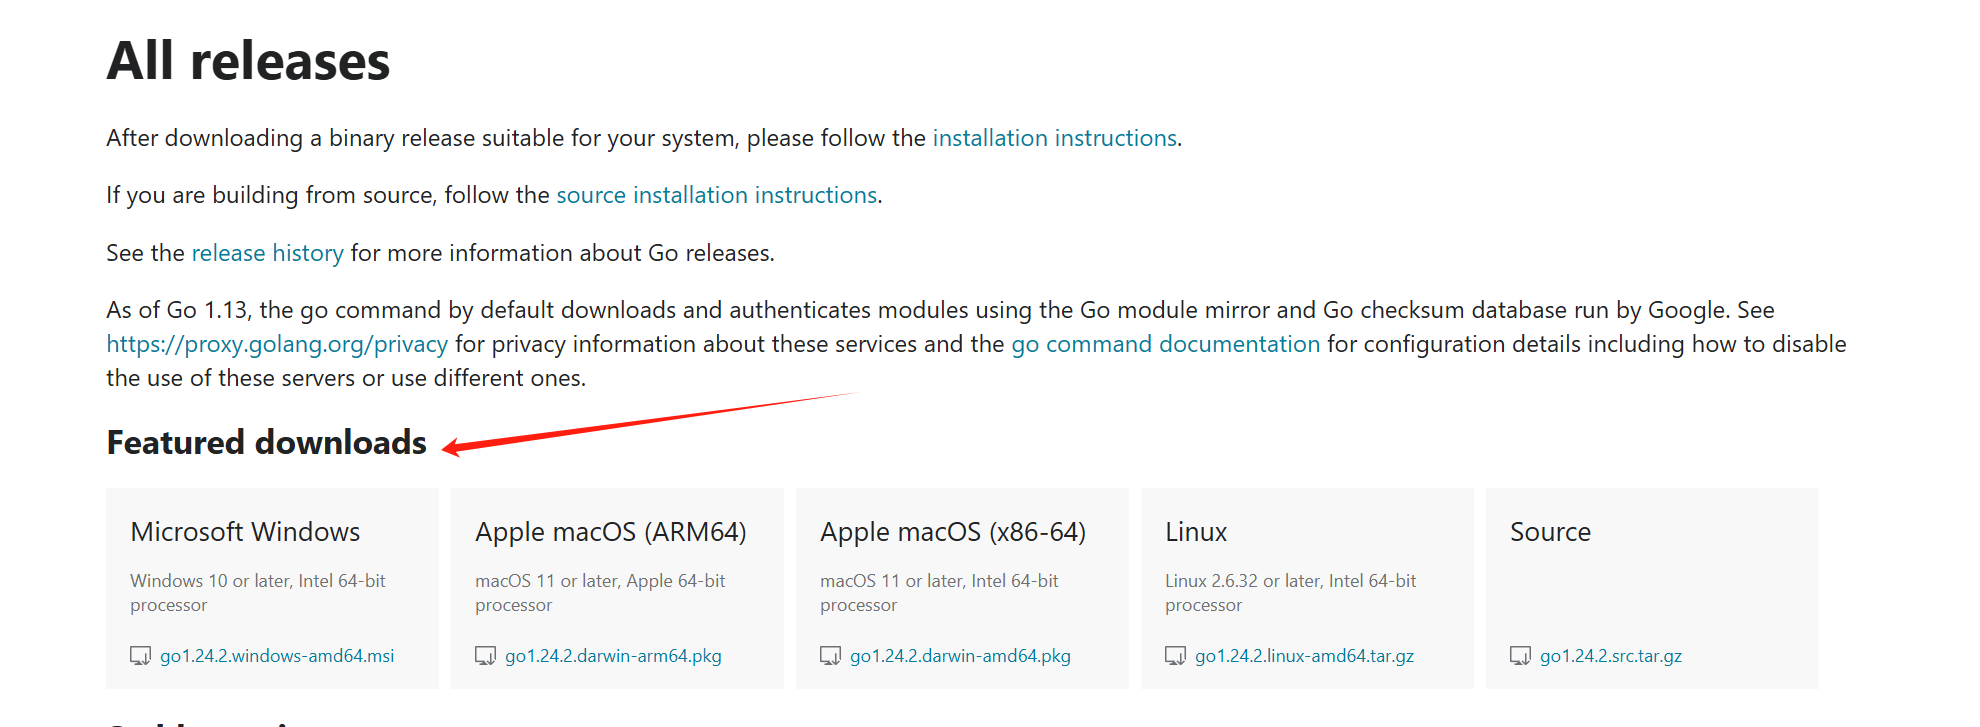Screen dimensions: 1980x727
Task: Select the Linux card title
Action: (x=1196, y=532)
